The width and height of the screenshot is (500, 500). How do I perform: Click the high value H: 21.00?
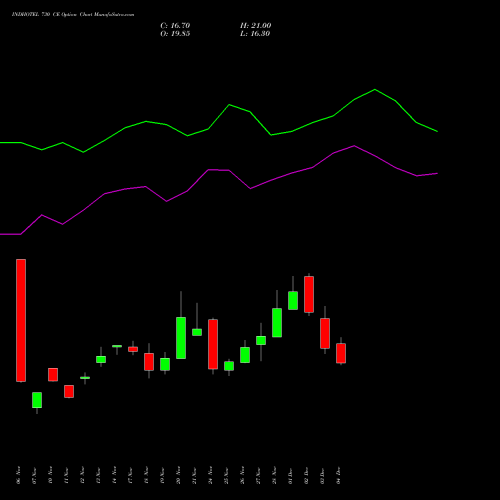click(x=255, y=26)
